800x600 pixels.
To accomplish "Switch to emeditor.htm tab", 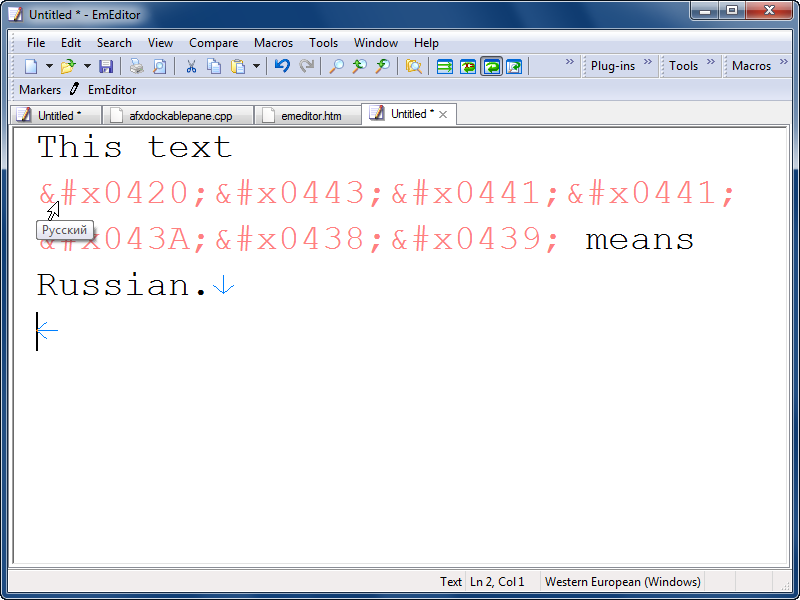I will click(x=307, y=115).
